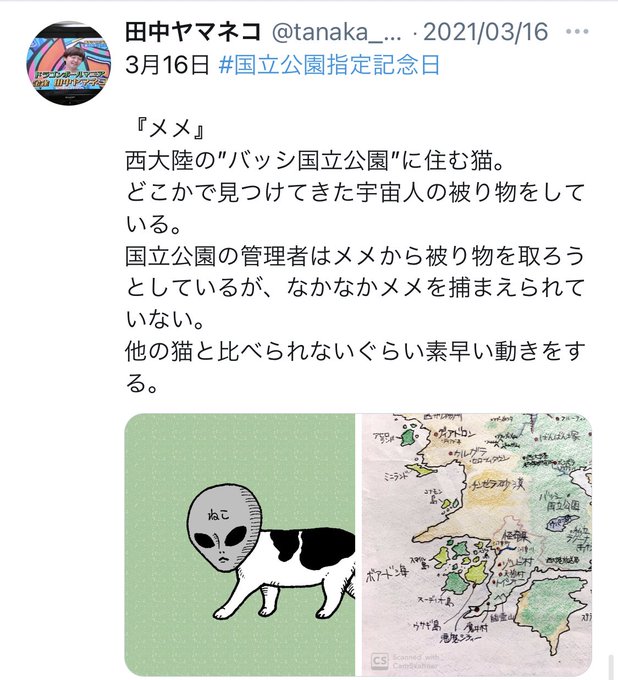Tap the tweet text about メメ
Viewport: 618px width, 680px height.
click(355, 256)
